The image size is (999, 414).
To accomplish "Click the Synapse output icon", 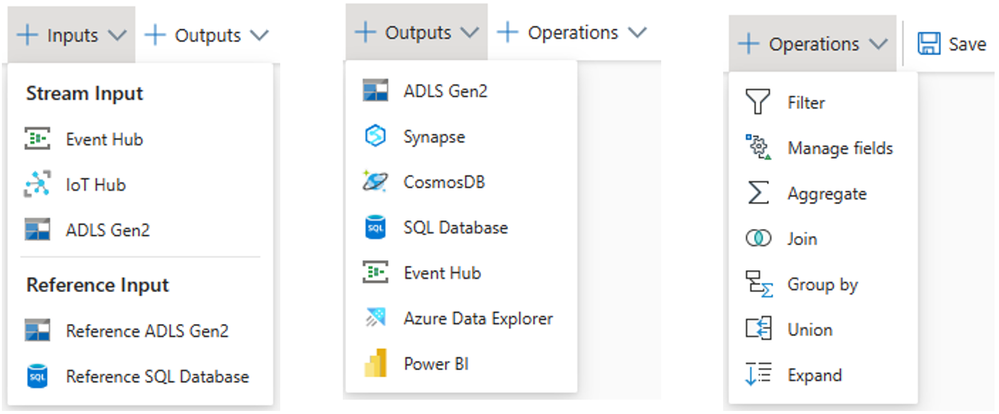I will 375,137.
